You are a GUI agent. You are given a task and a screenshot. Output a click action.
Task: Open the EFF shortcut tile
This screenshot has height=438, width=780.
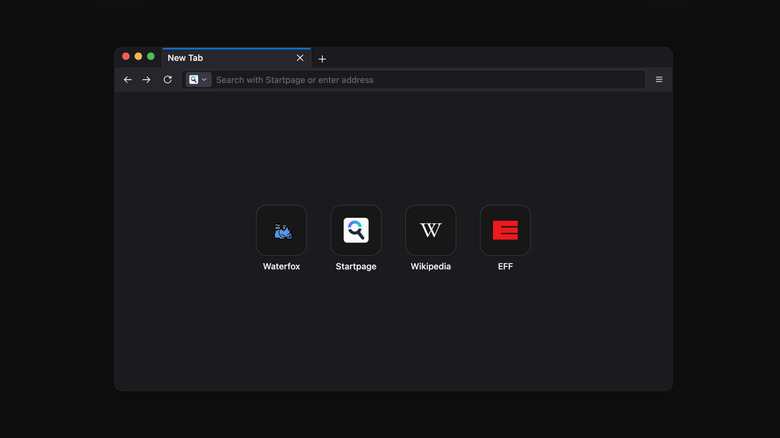point(505,230)
